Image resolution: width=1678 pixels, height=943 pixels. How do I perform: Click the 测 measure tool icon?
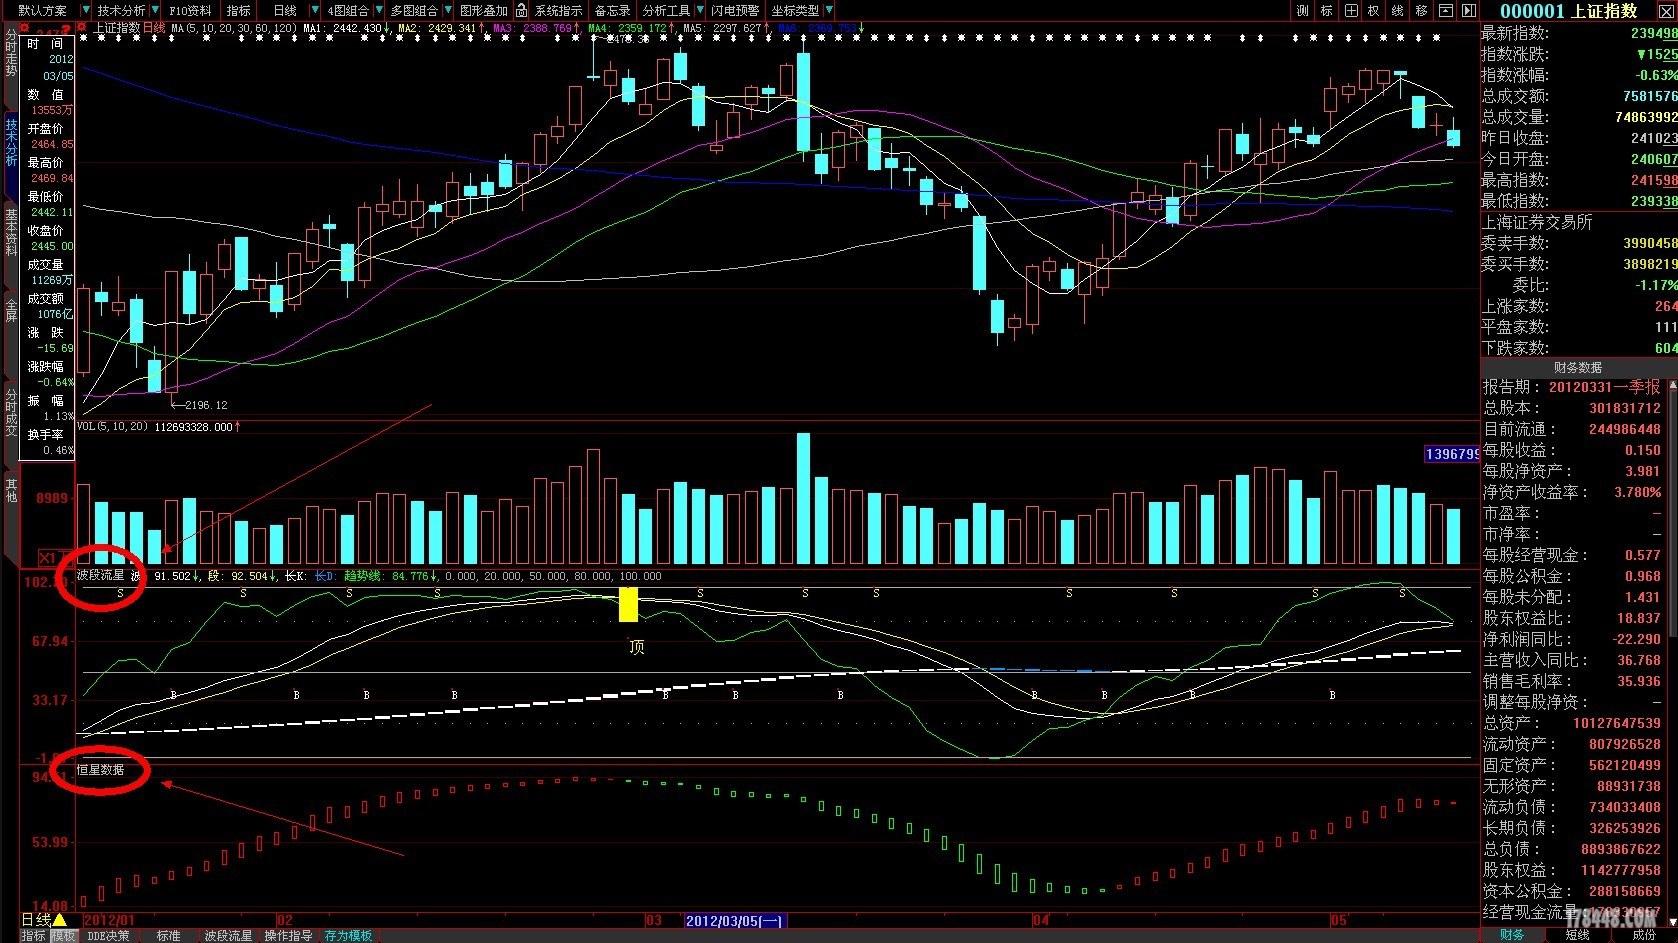click(x=1303, y=10)
